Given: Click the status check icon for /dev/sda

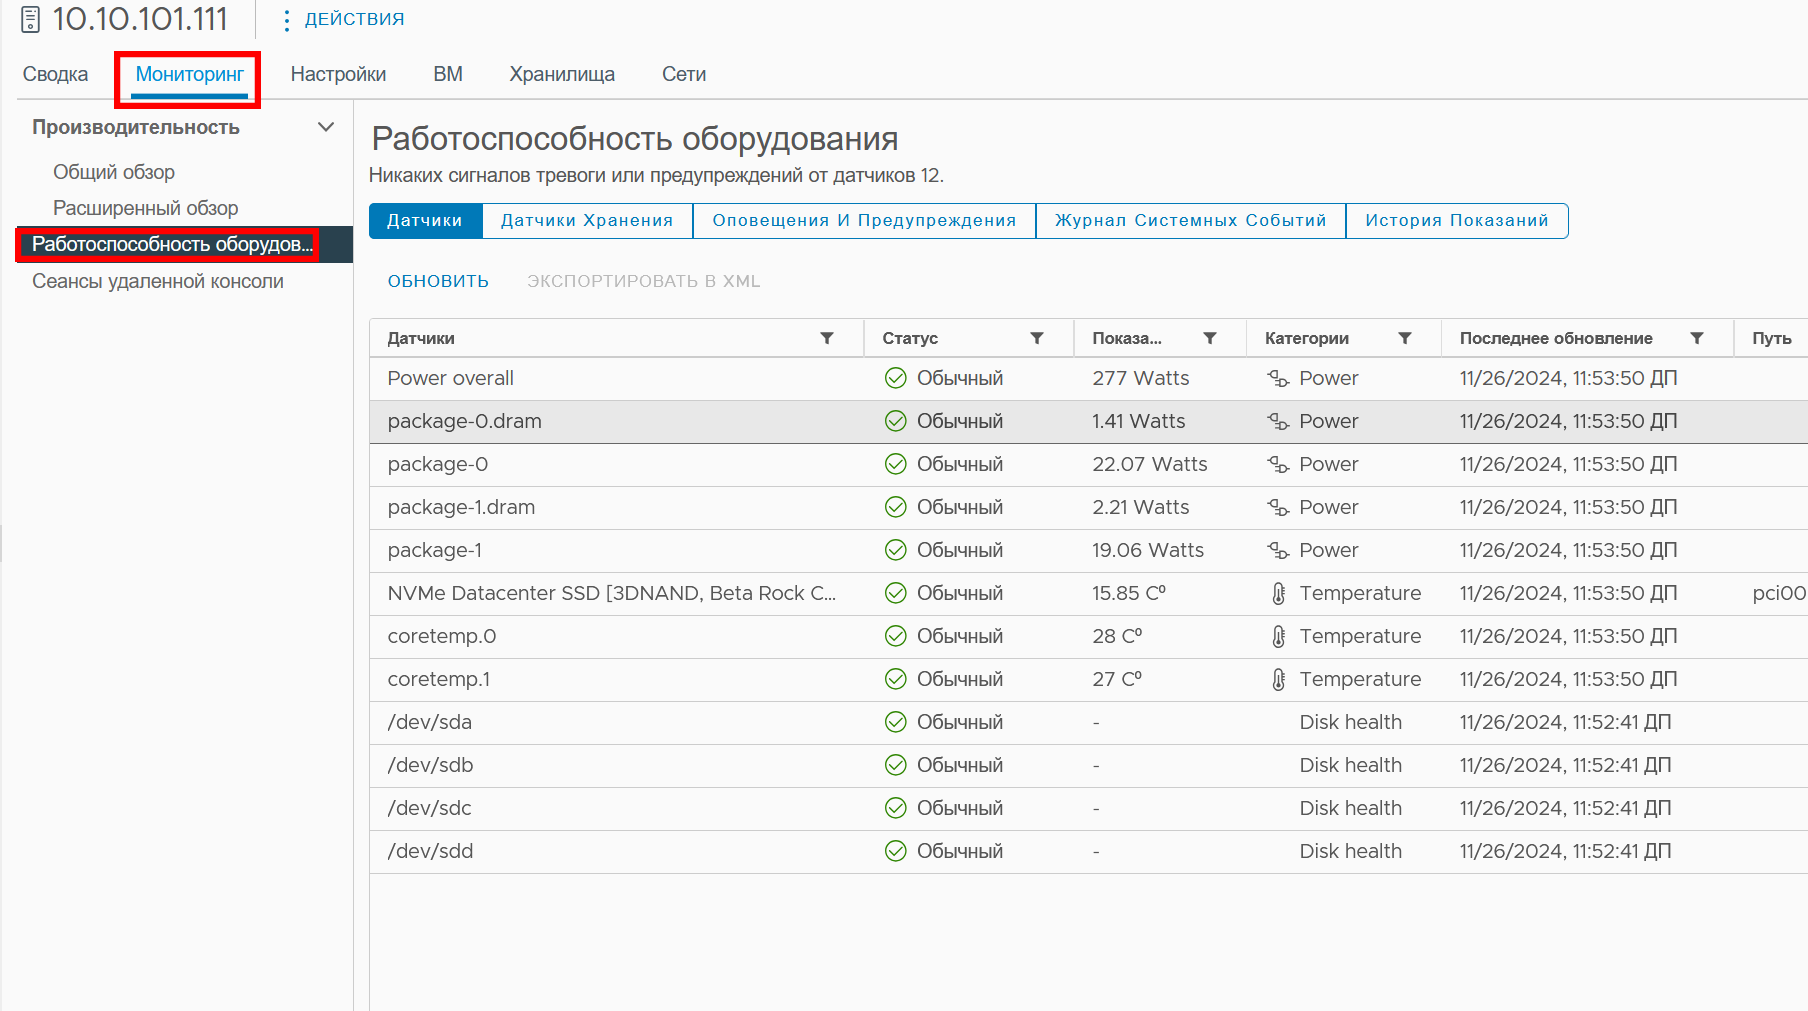Looking at the screenshot, I should coord(896,722).
